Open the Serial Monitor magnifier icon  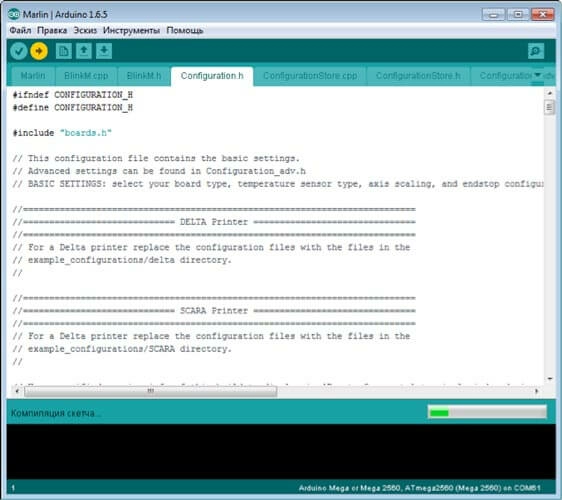tap(536, 51)
